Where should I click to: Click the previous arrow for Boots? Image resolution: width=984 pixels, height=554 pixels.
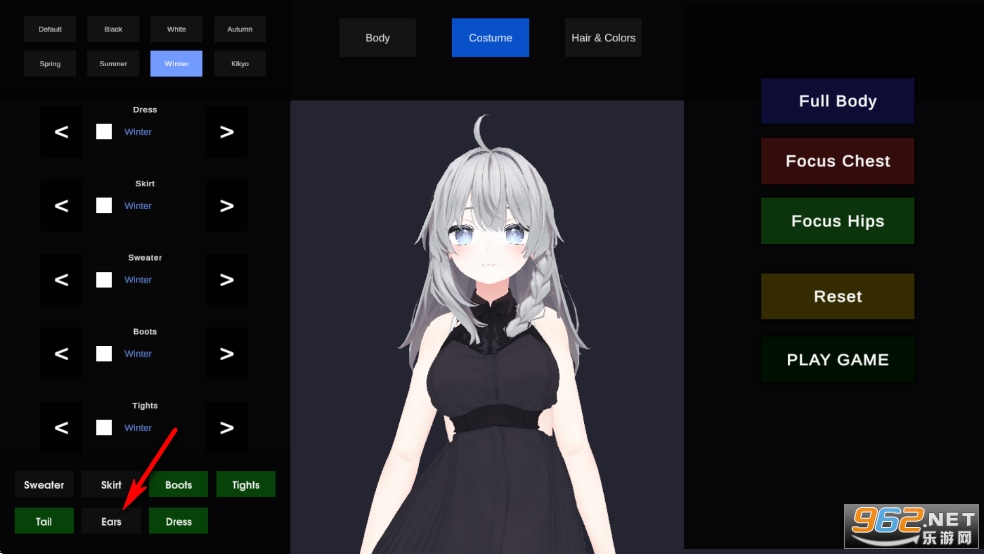pyautogui.click(x=61, y=354)
